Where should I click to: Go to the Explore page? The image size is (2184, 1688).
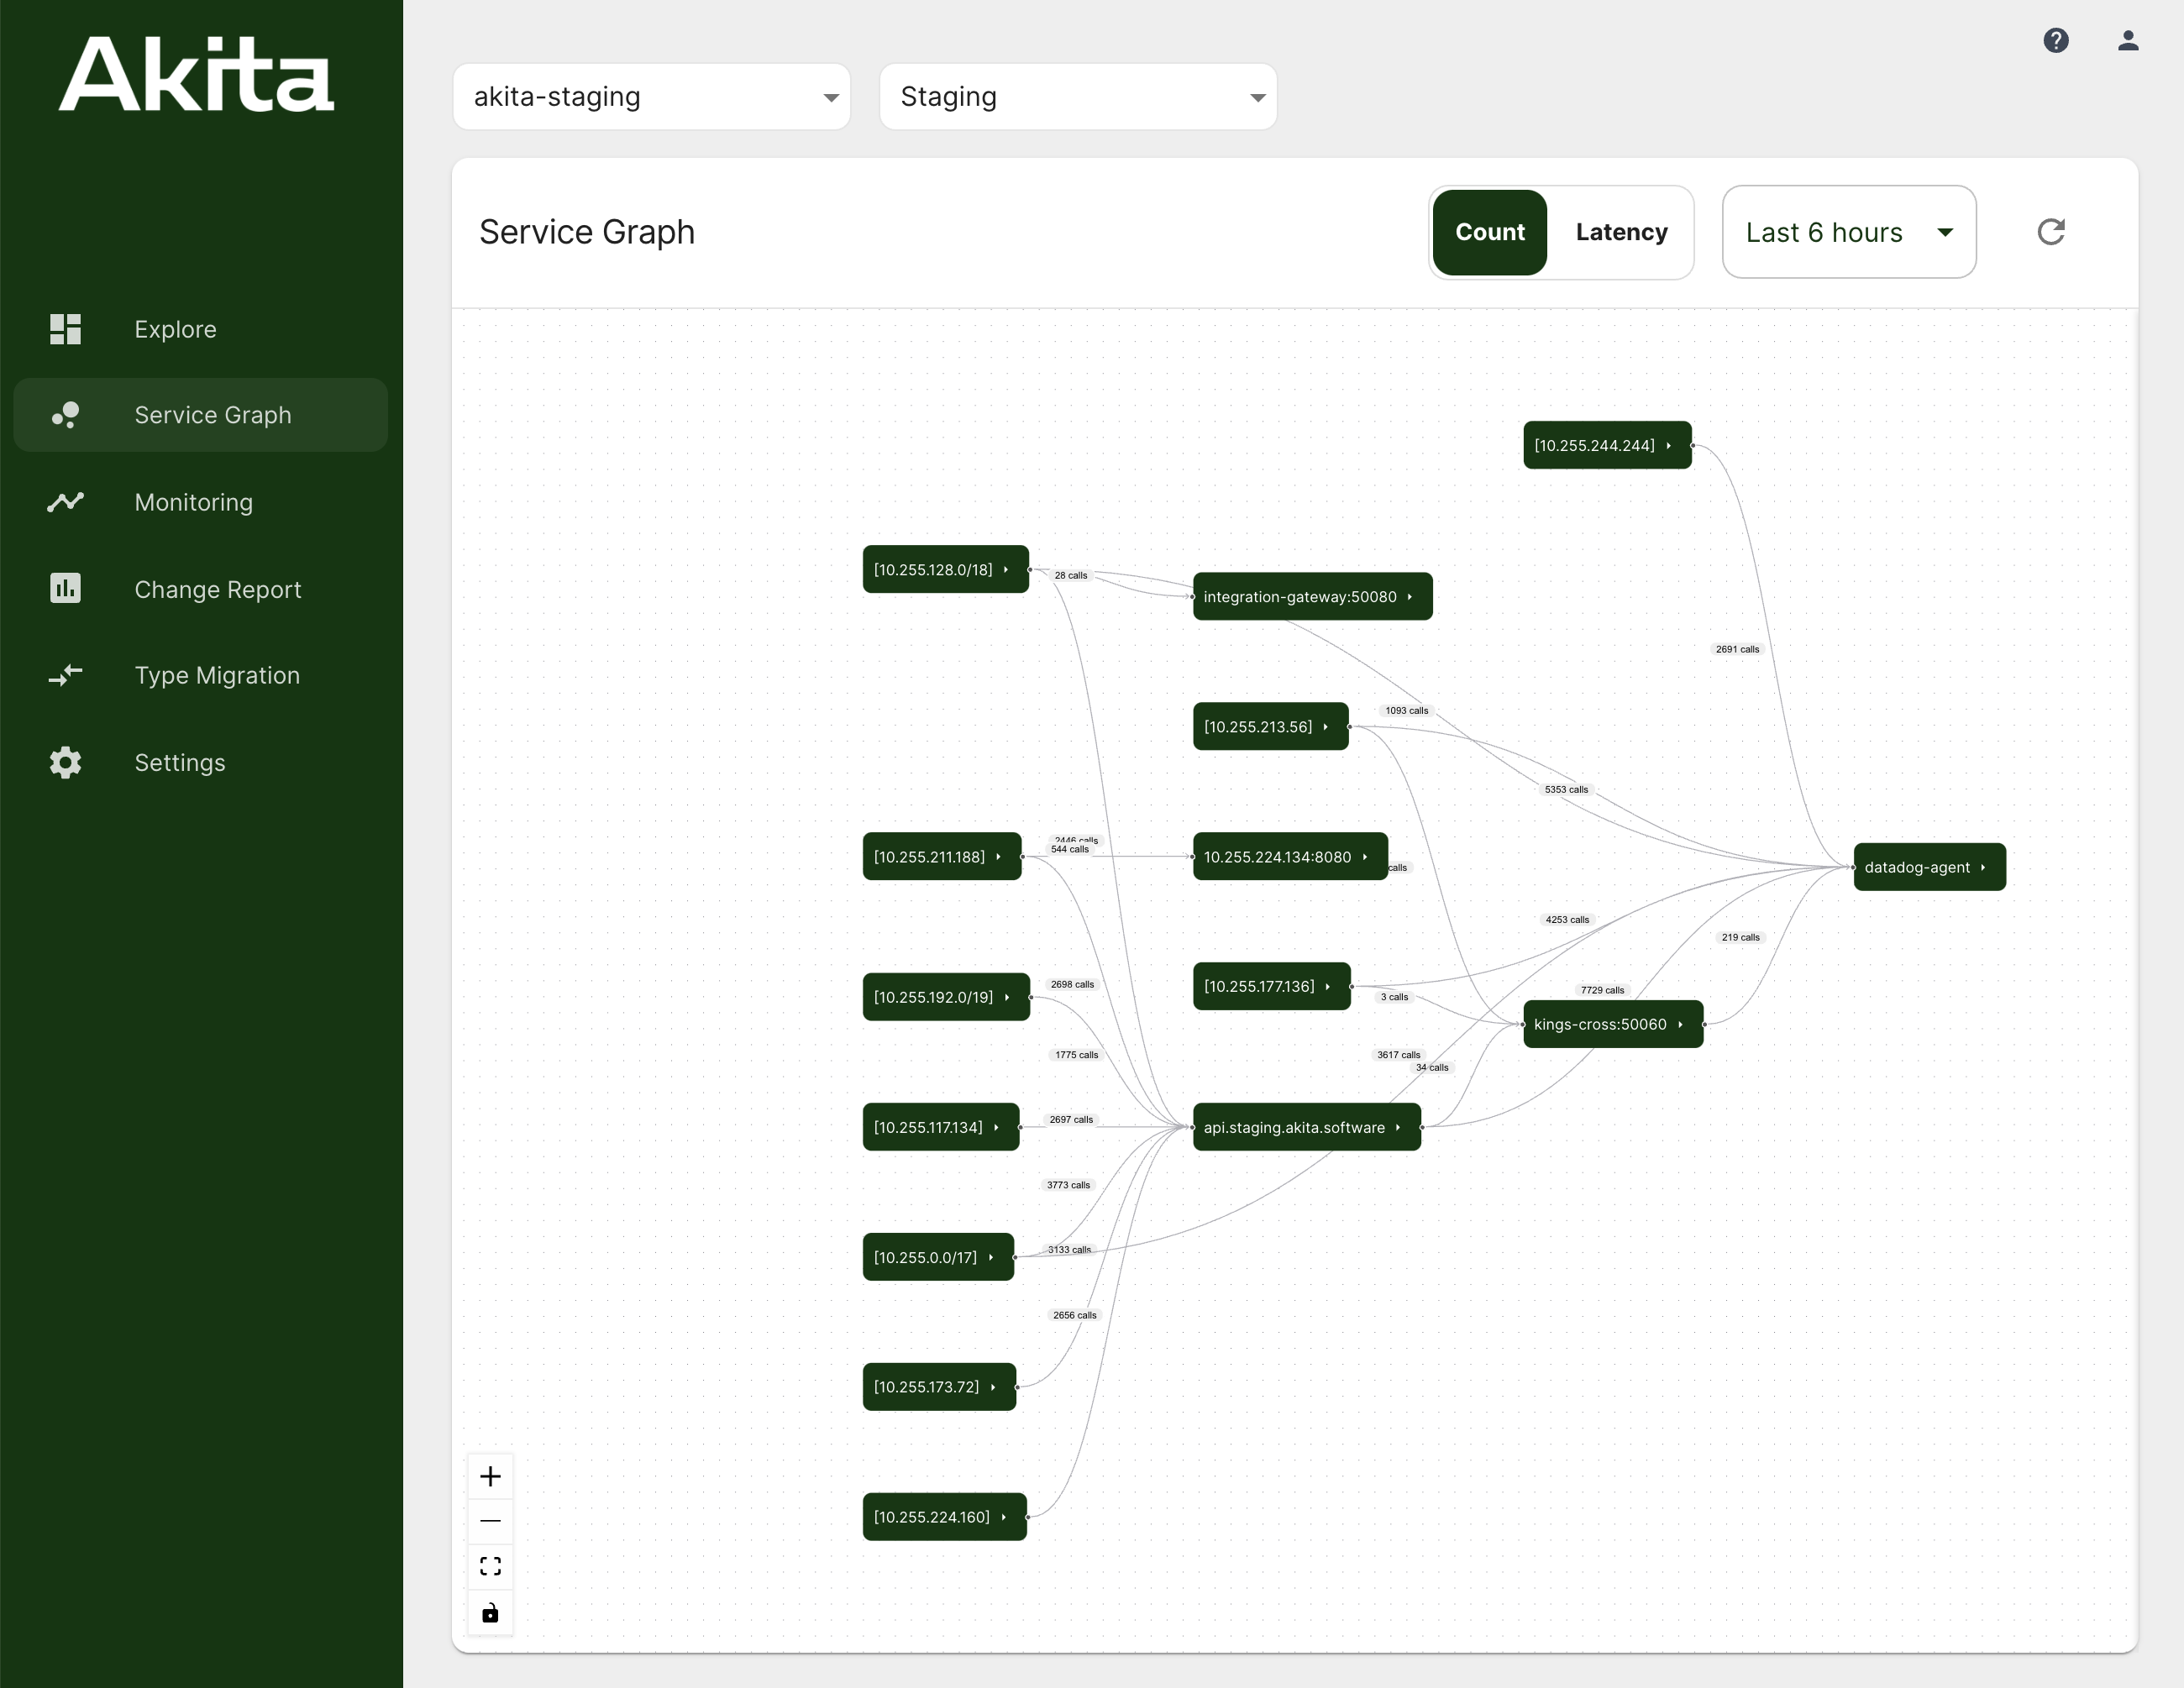click(175, 329)
